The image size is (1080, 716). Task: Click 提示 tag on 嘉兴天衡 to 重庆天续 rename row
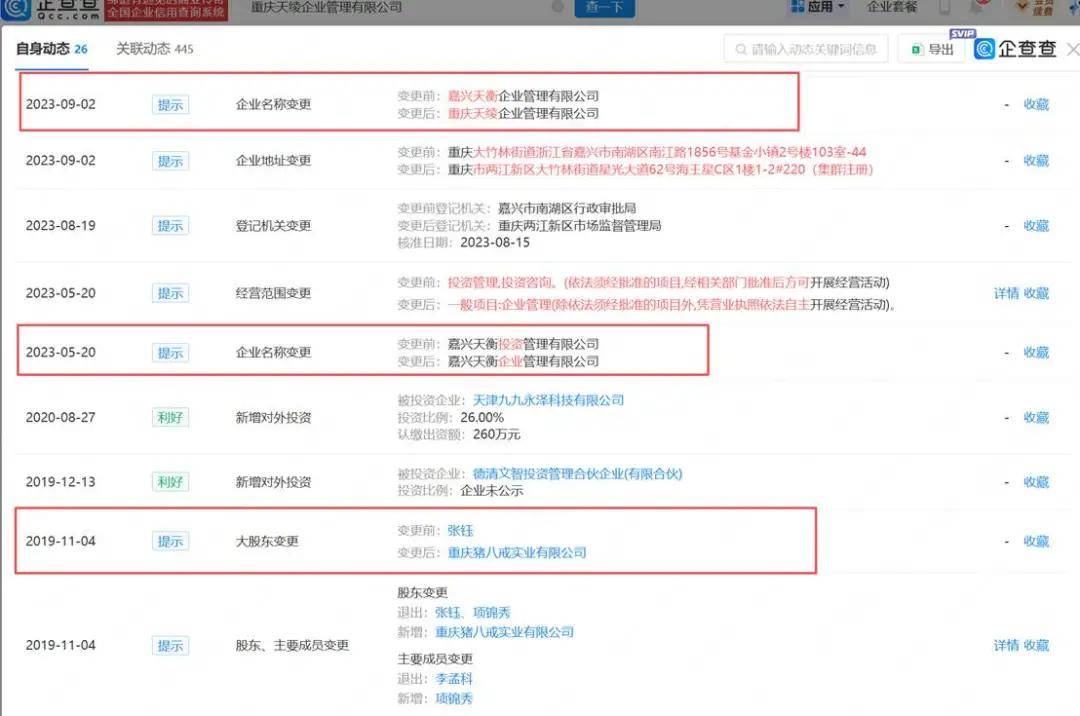pyautogui.click(x=170, y=105)
